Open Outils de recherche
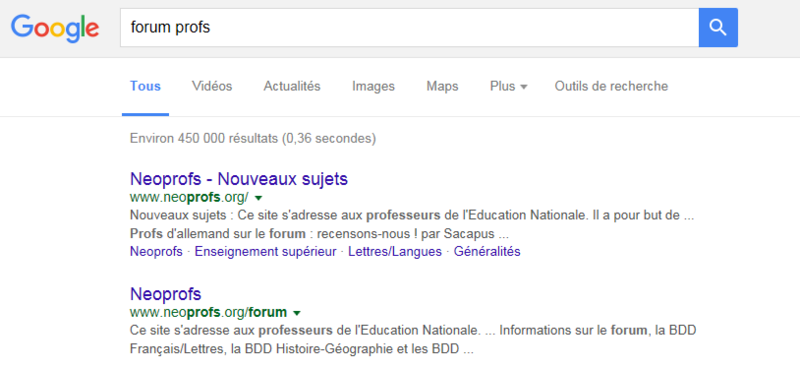The height and width of the screenshot is (369, 800). 611,86
